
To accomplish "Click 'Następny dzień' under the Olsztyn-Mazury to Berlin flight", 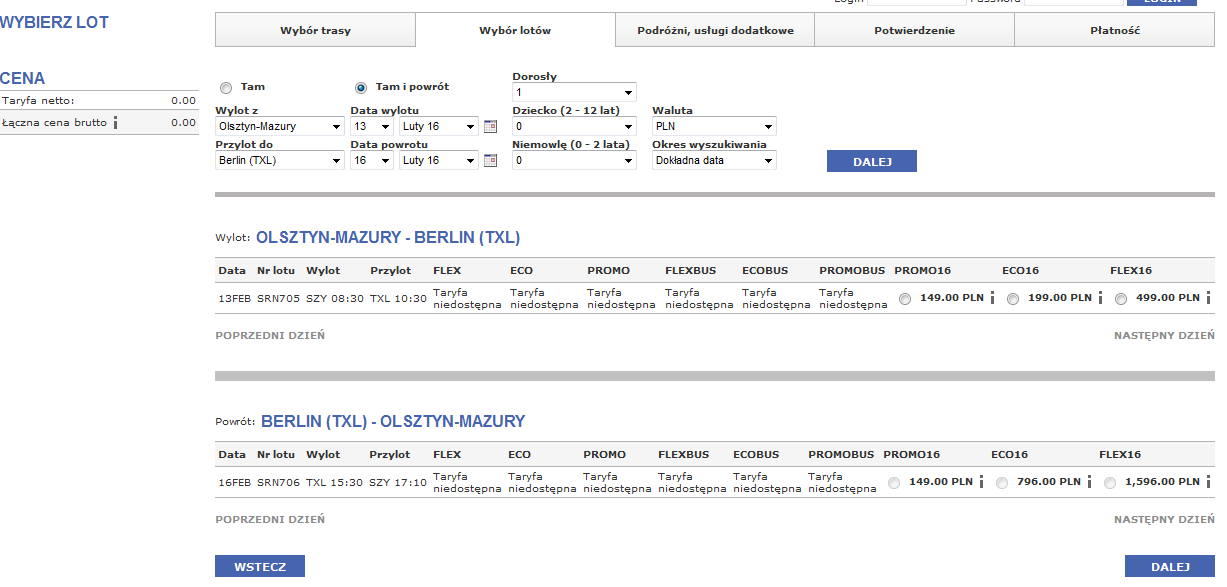I will (x=1164, y=336).
